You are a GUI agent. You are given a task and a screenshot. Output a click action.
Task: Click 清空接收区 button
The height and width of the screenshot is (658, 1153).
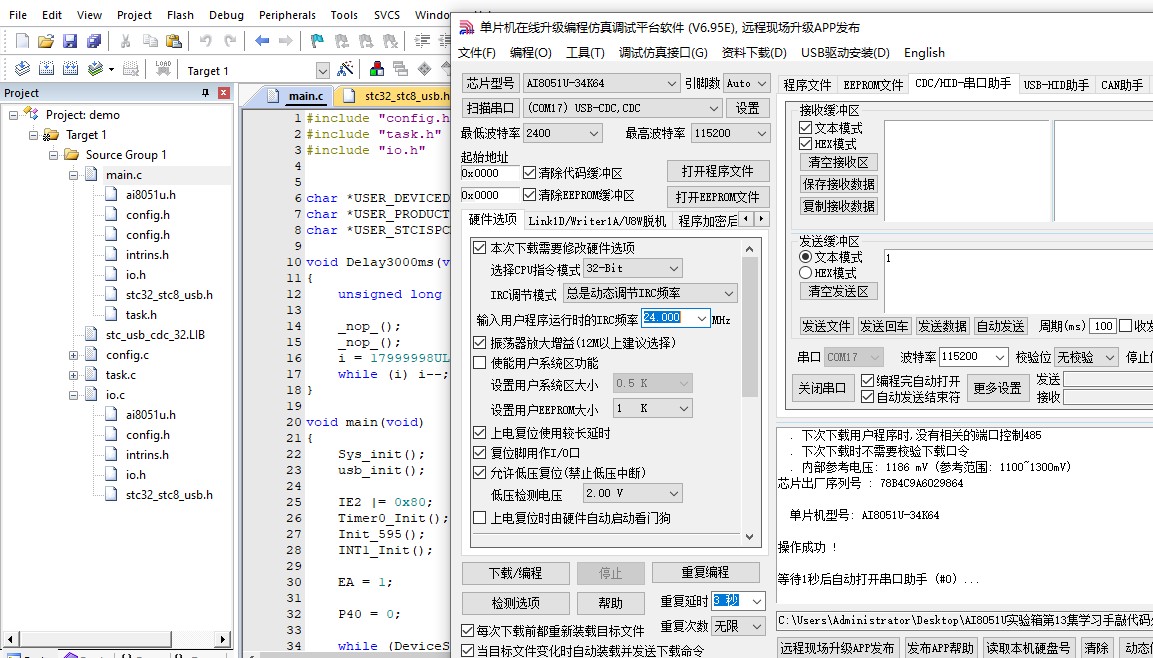click(x=838, y=162)
